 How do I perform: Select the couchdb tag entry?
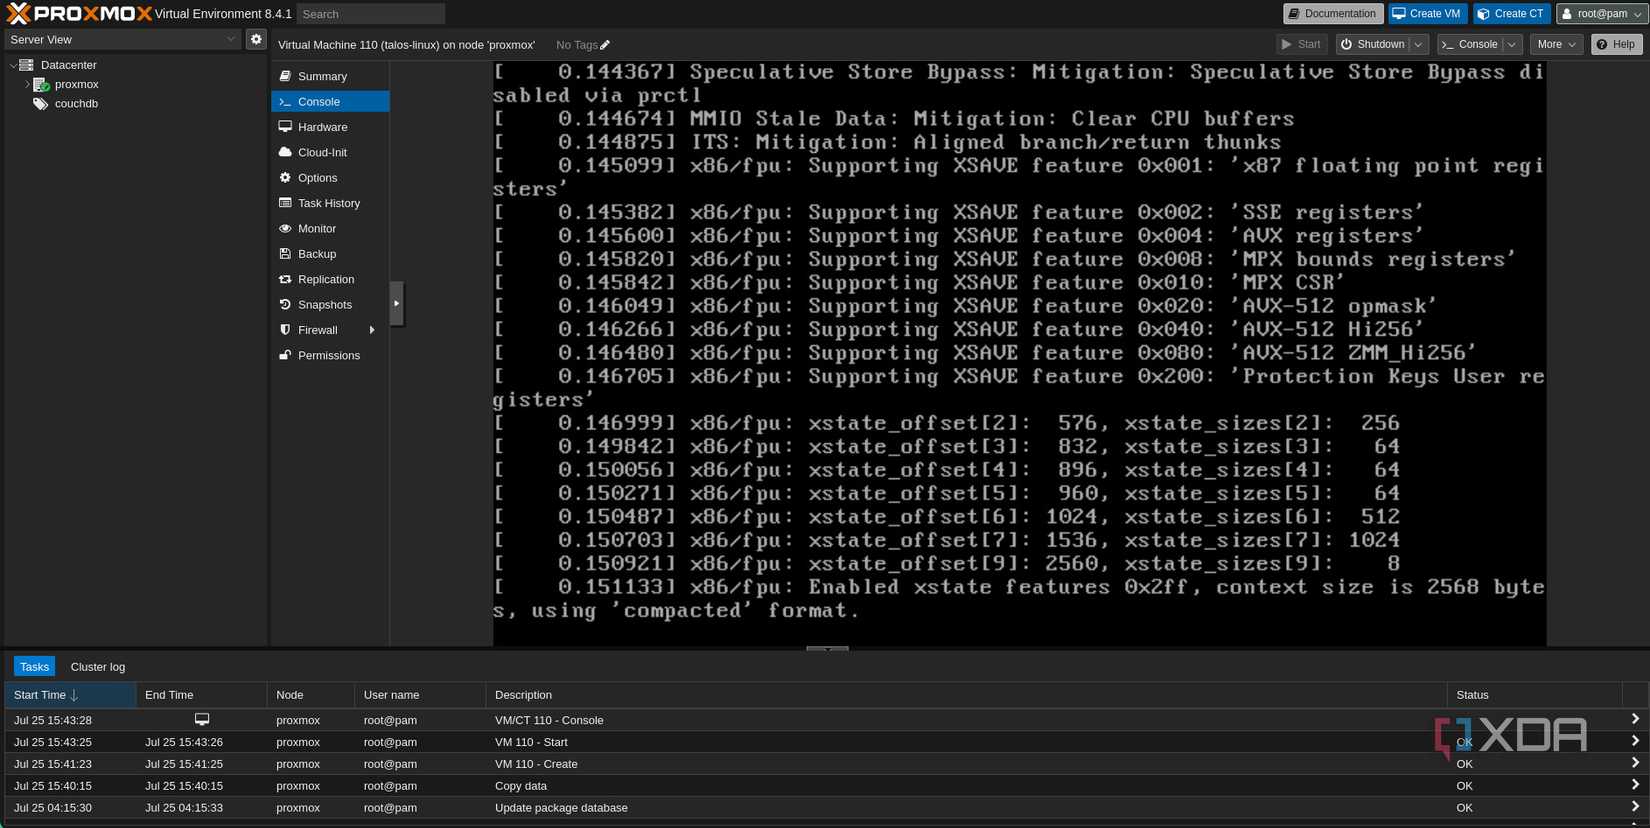(x=76, y=104)
